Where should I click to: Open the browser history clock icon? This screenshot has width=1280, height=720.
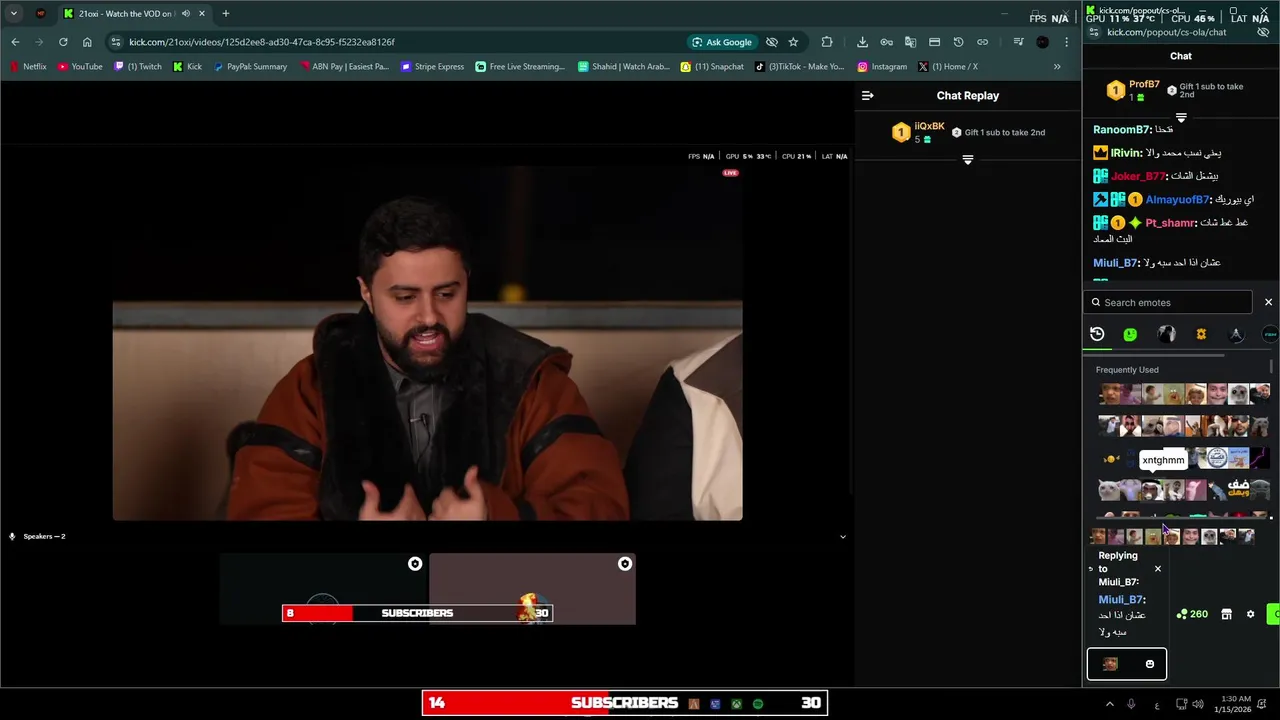(x=958, y=42)
